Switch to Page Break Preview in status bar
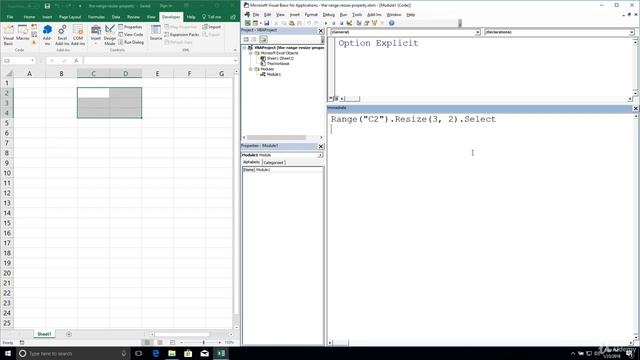Screen dimensions: 640x360 click(172, 342)
